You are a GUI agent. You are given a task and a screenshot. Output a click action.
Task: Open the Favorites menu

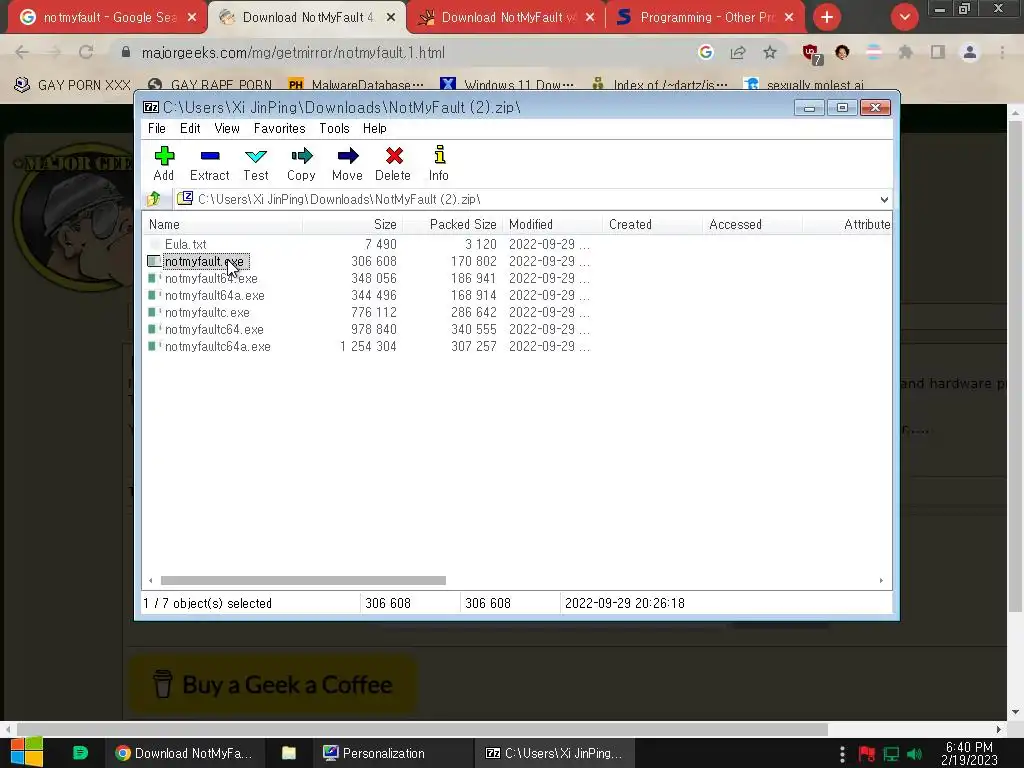click(280, 129)
